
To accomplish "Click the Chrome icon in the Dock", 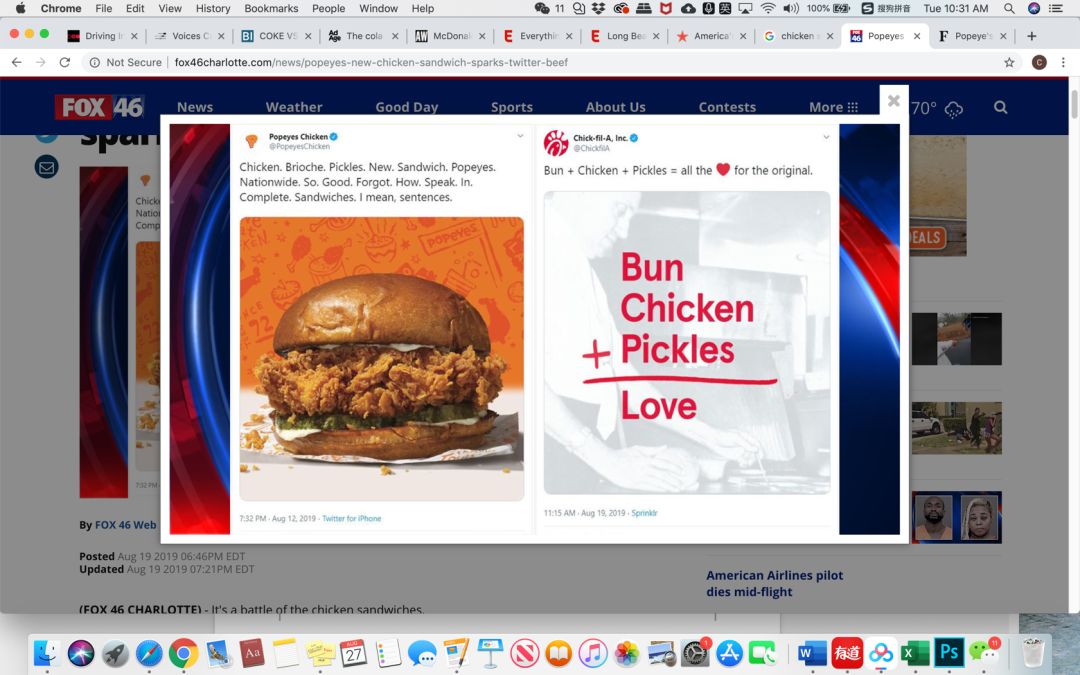I will point(183,653).
